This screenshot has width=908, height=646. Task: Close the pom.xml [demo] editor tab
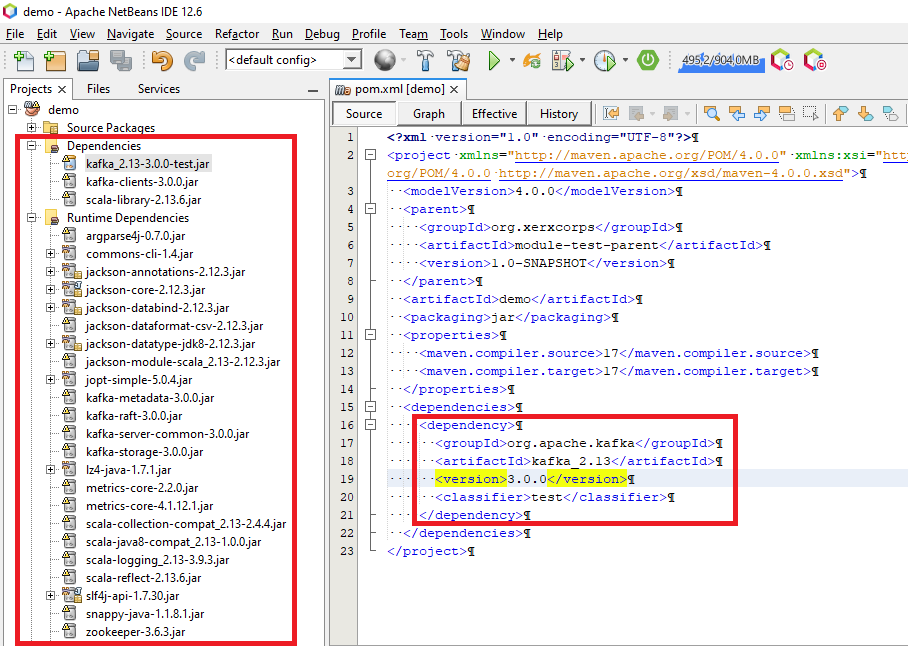(455, 89)
